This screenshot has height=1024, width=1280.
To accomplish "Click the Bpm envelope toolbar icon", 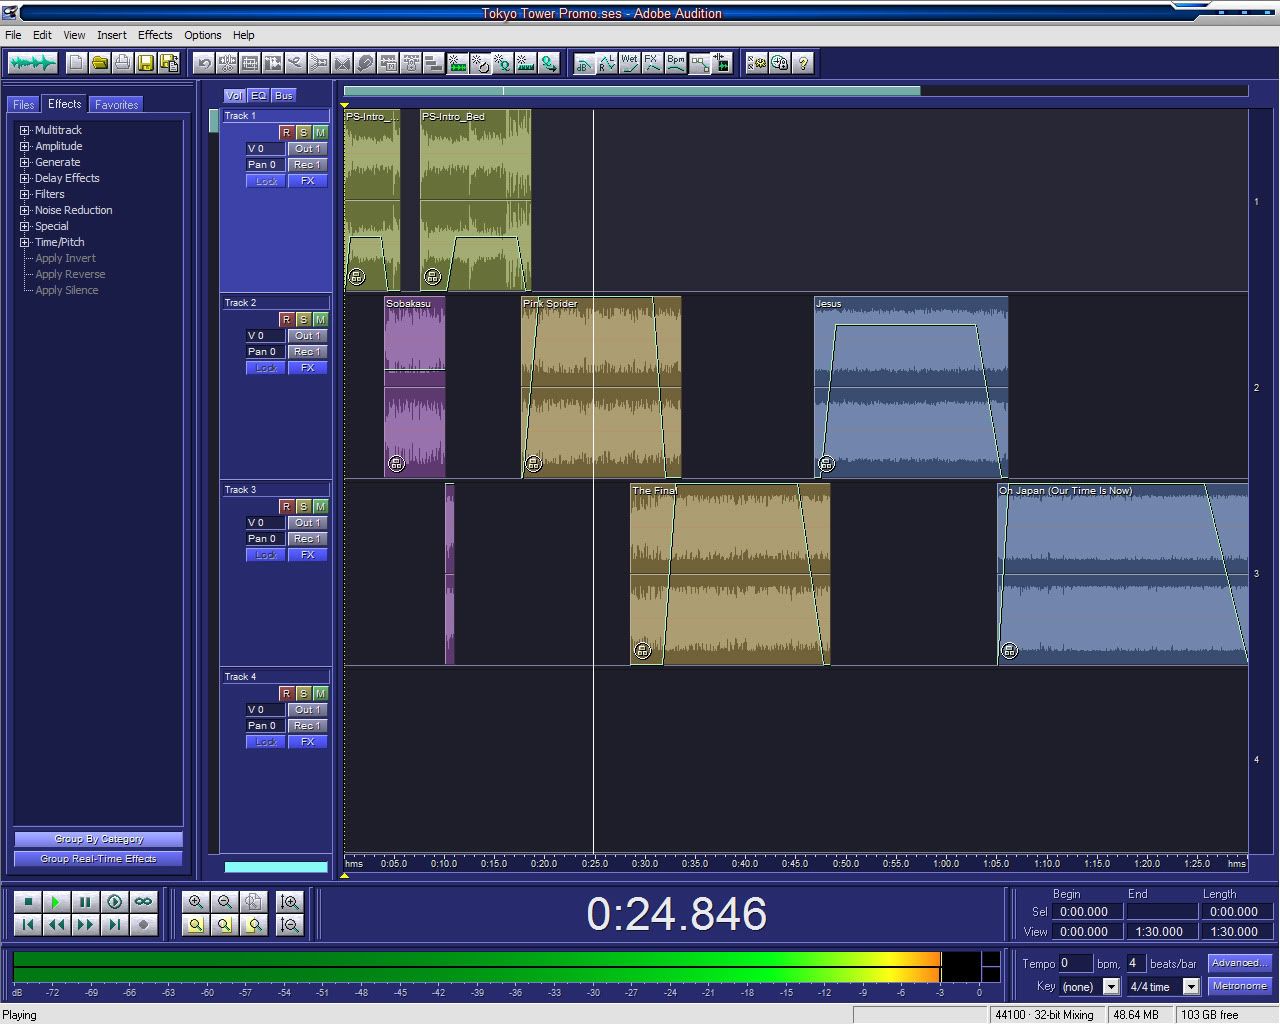I will (x=676, y=63).
